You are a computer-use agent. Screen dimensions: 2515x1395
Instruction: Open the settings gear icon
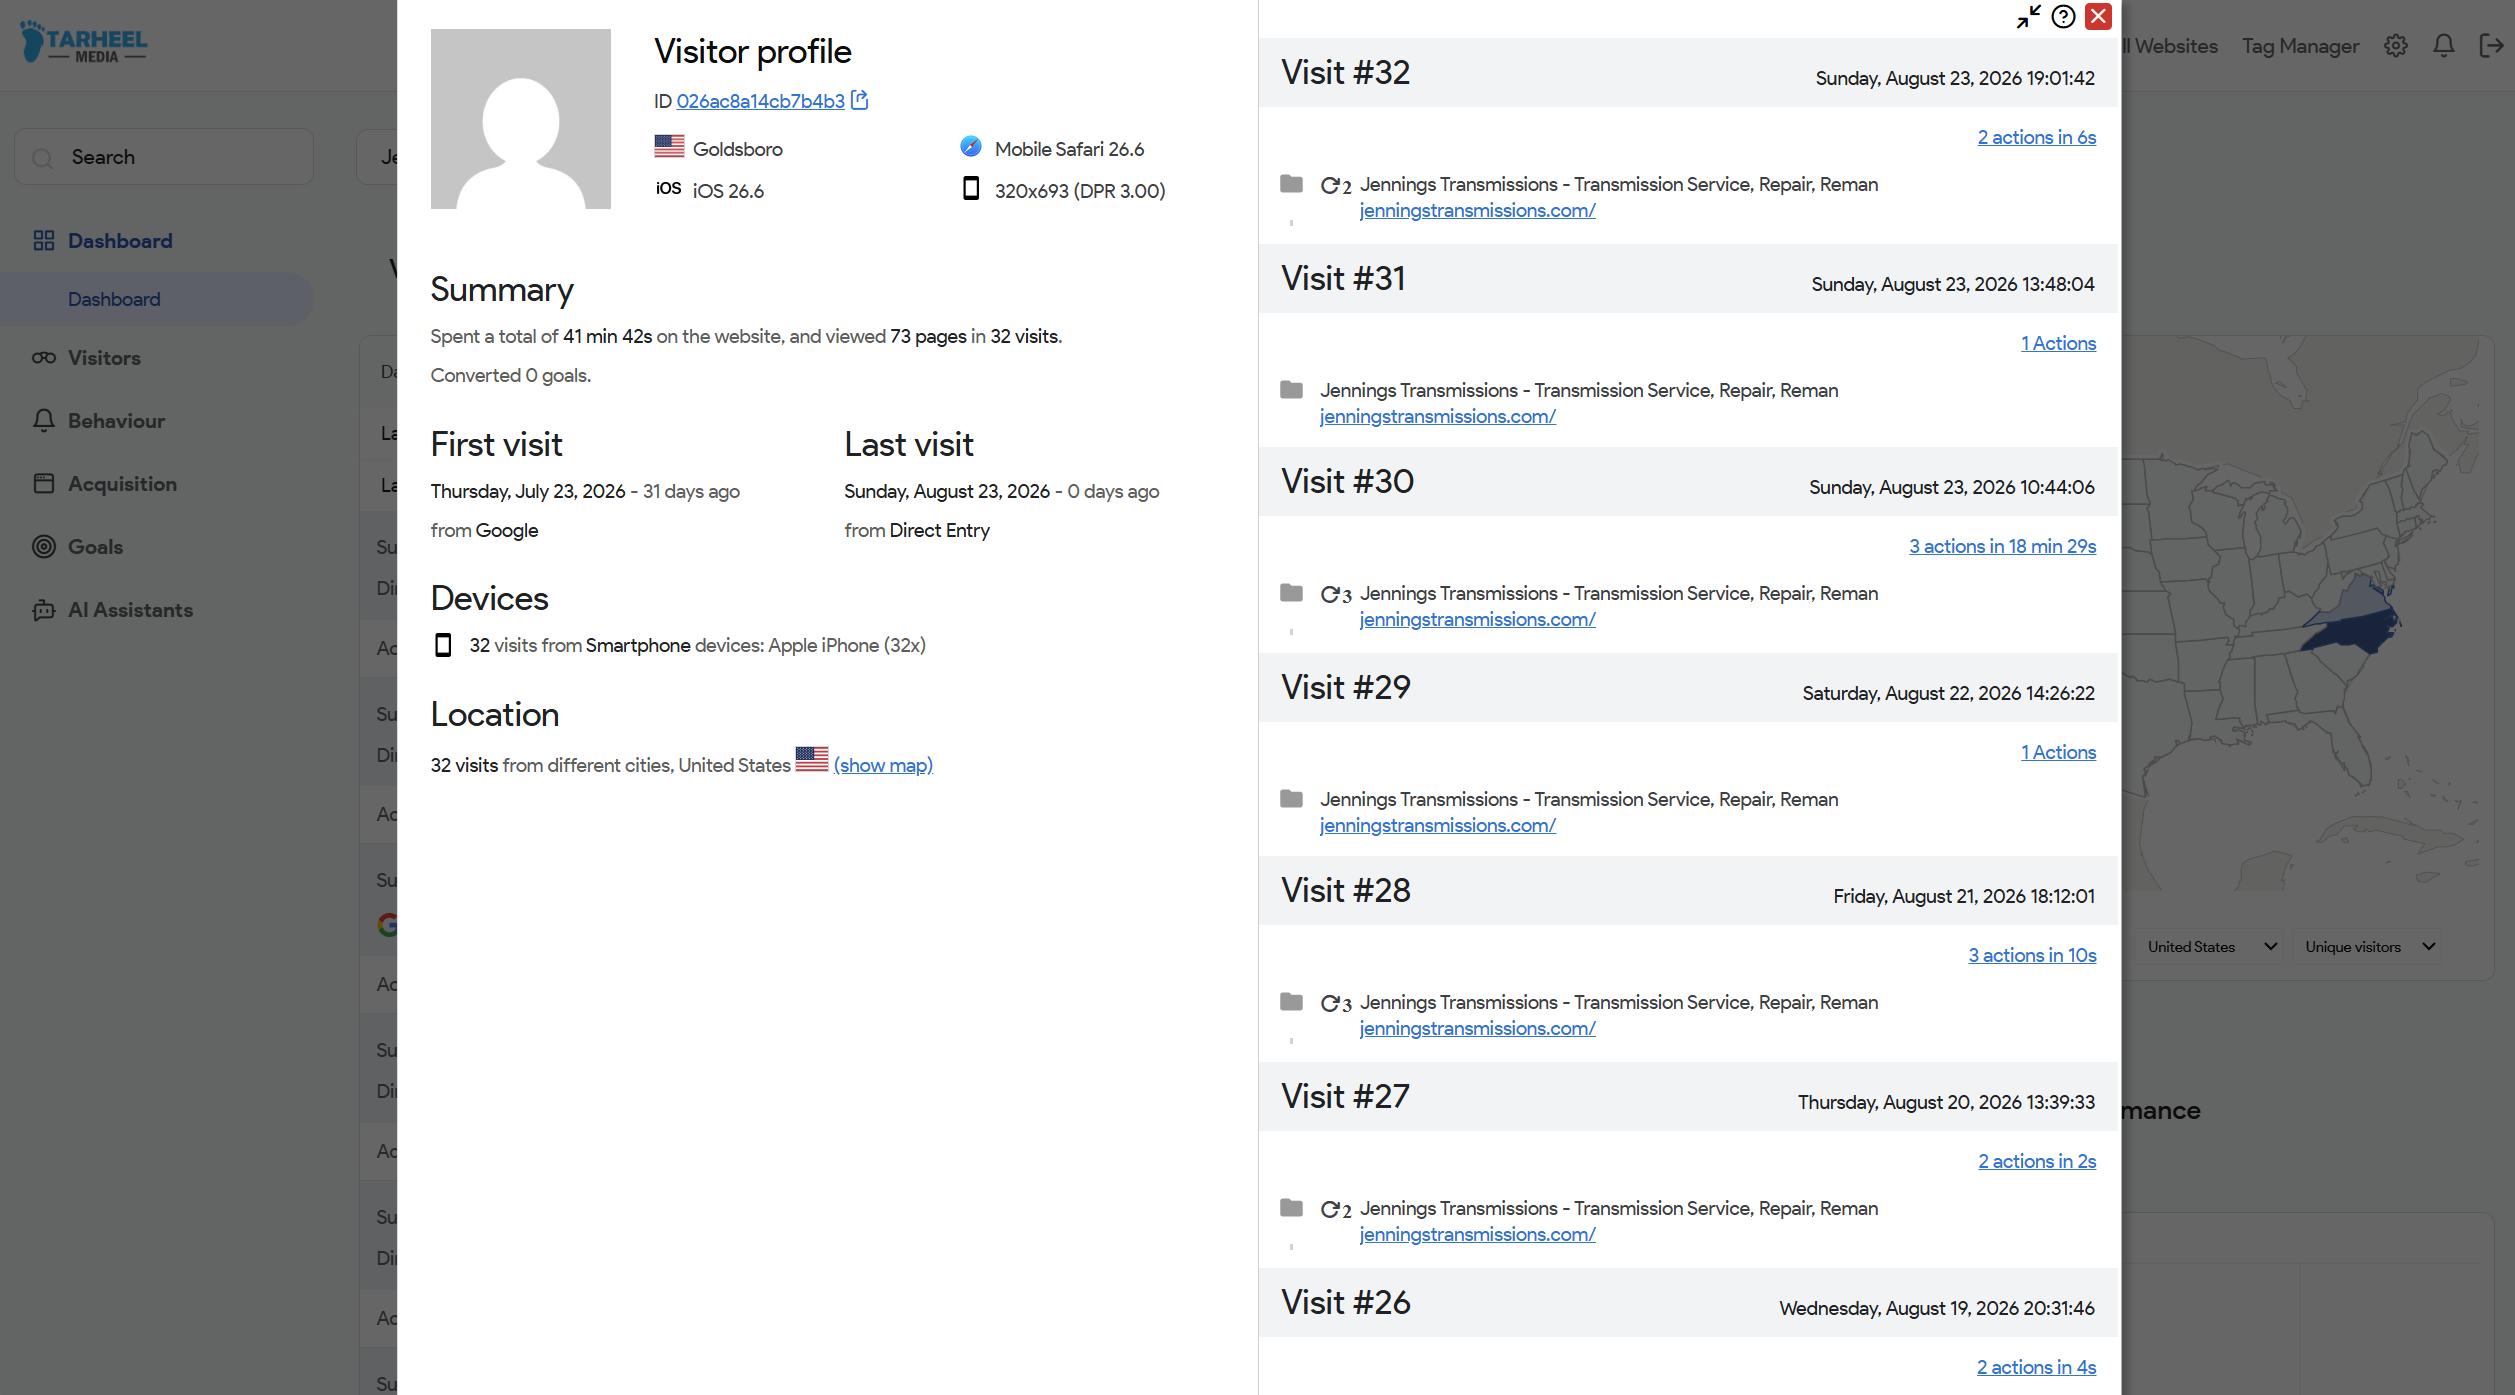tap(2396, 46)
